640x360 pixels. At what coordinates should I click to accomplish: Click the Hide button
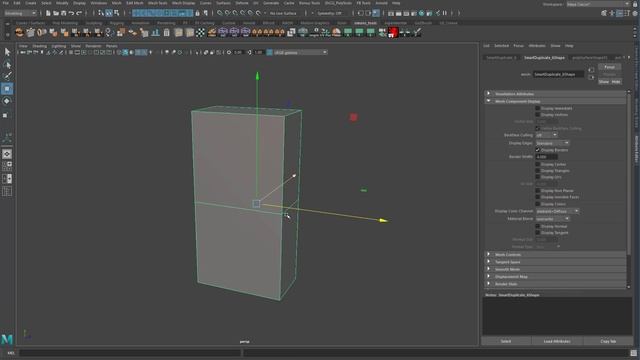point(616,82)
